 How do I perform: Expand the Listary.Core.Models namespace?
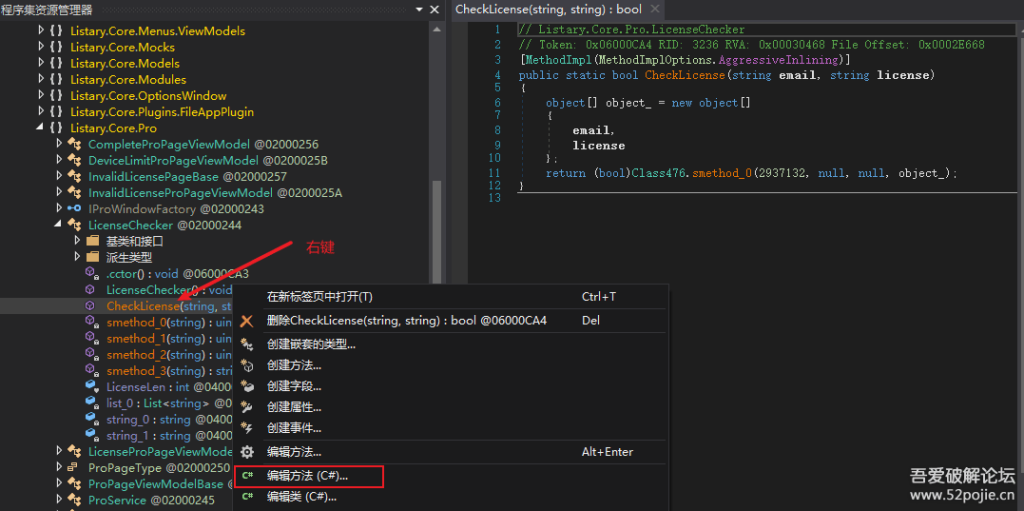tap(41, 63)
